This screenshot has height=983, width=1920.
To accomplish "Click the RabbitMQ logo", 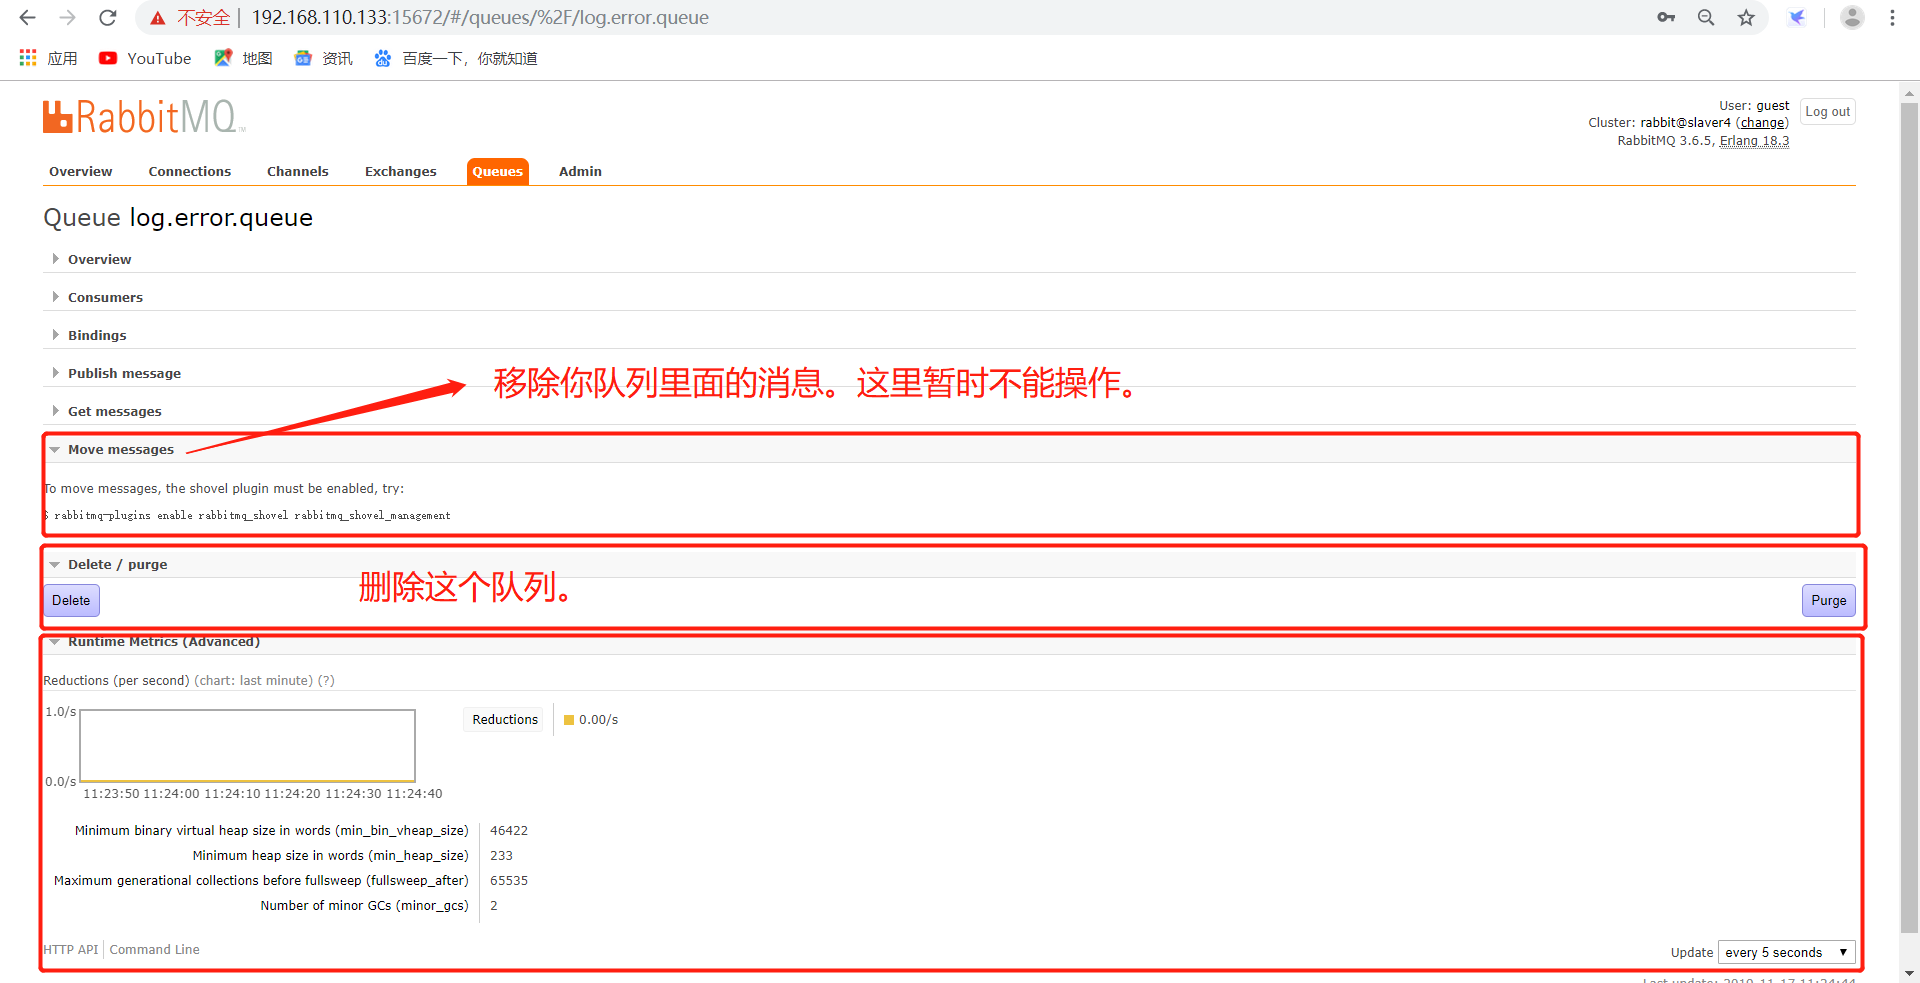I will 143,117.
